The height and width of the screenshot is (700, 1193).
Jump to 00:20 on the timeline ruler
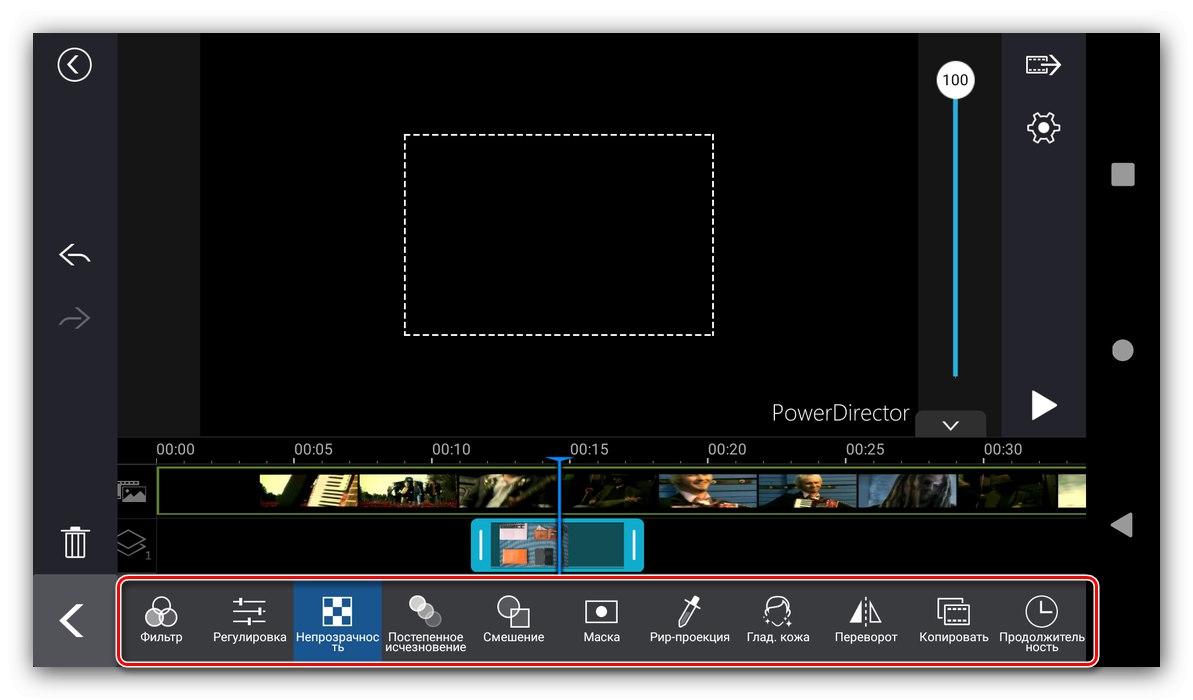pos(727,450)
